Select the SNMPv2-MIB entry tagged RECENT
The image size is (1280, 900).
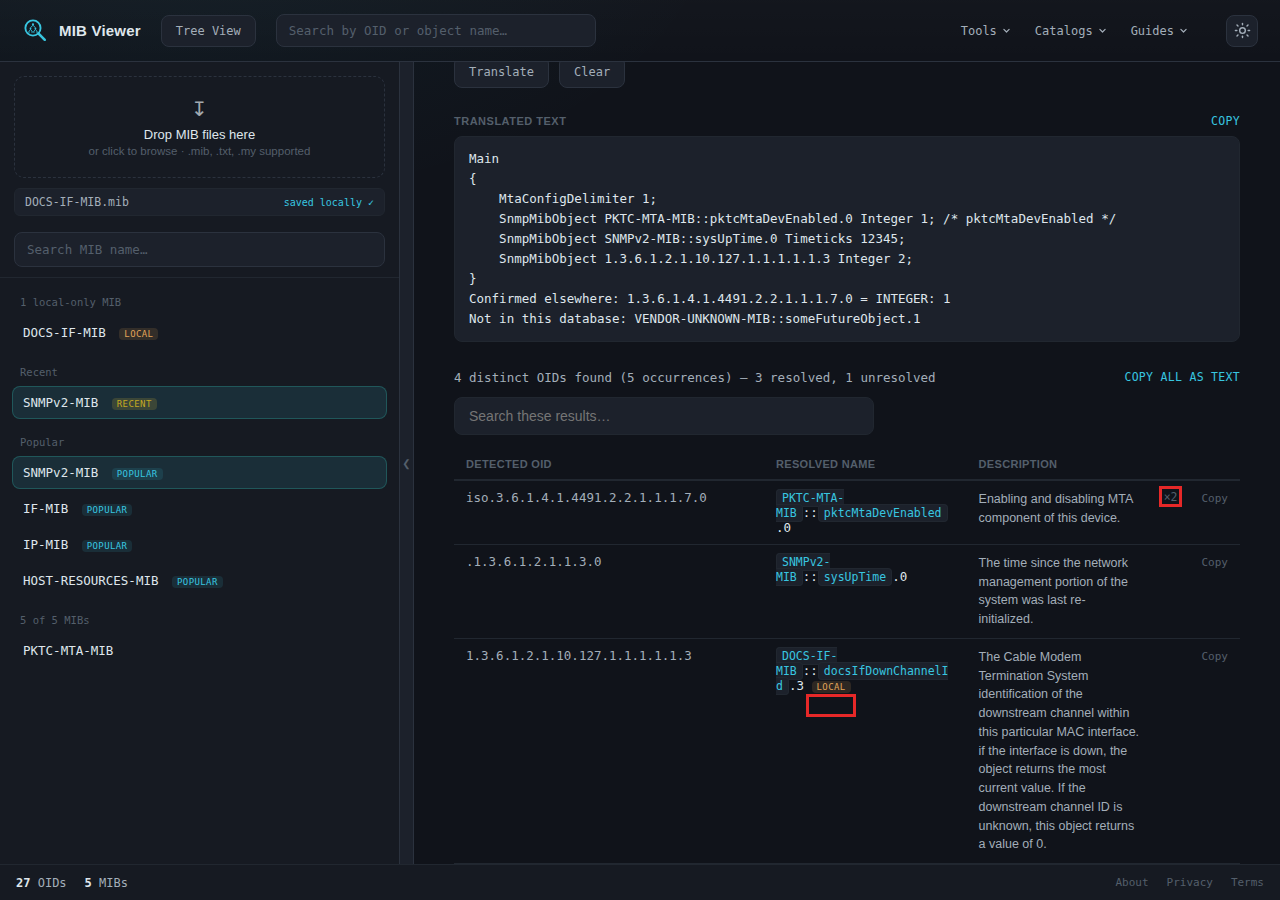[x=199, y=403]
